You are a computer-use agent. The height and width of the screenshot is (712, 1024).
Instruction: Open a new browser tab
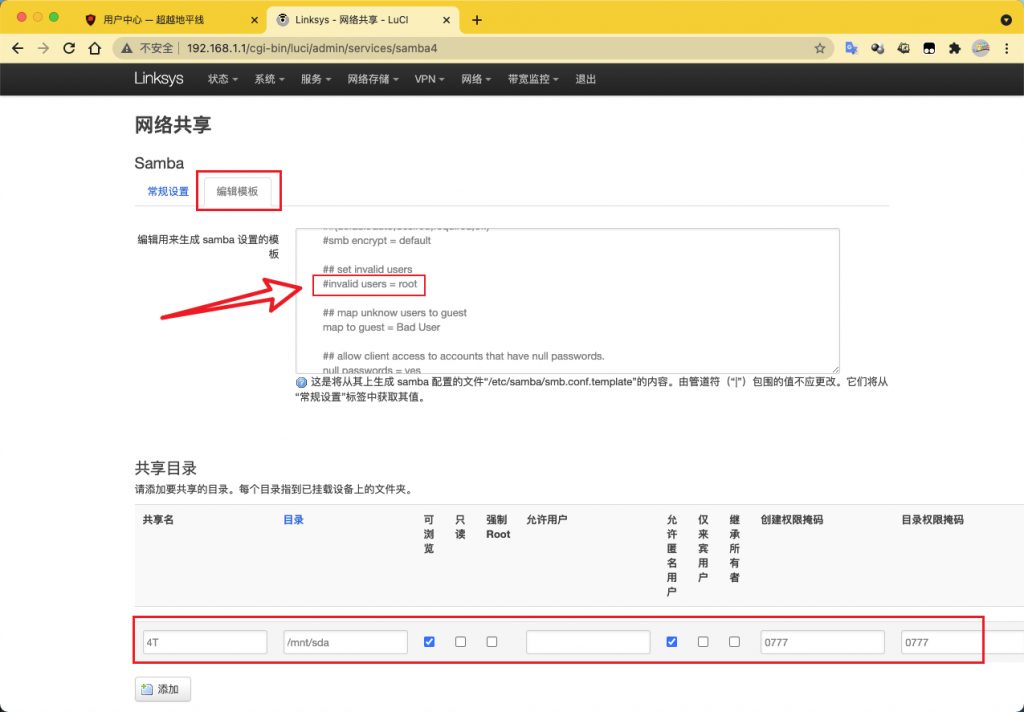(477, 20)
